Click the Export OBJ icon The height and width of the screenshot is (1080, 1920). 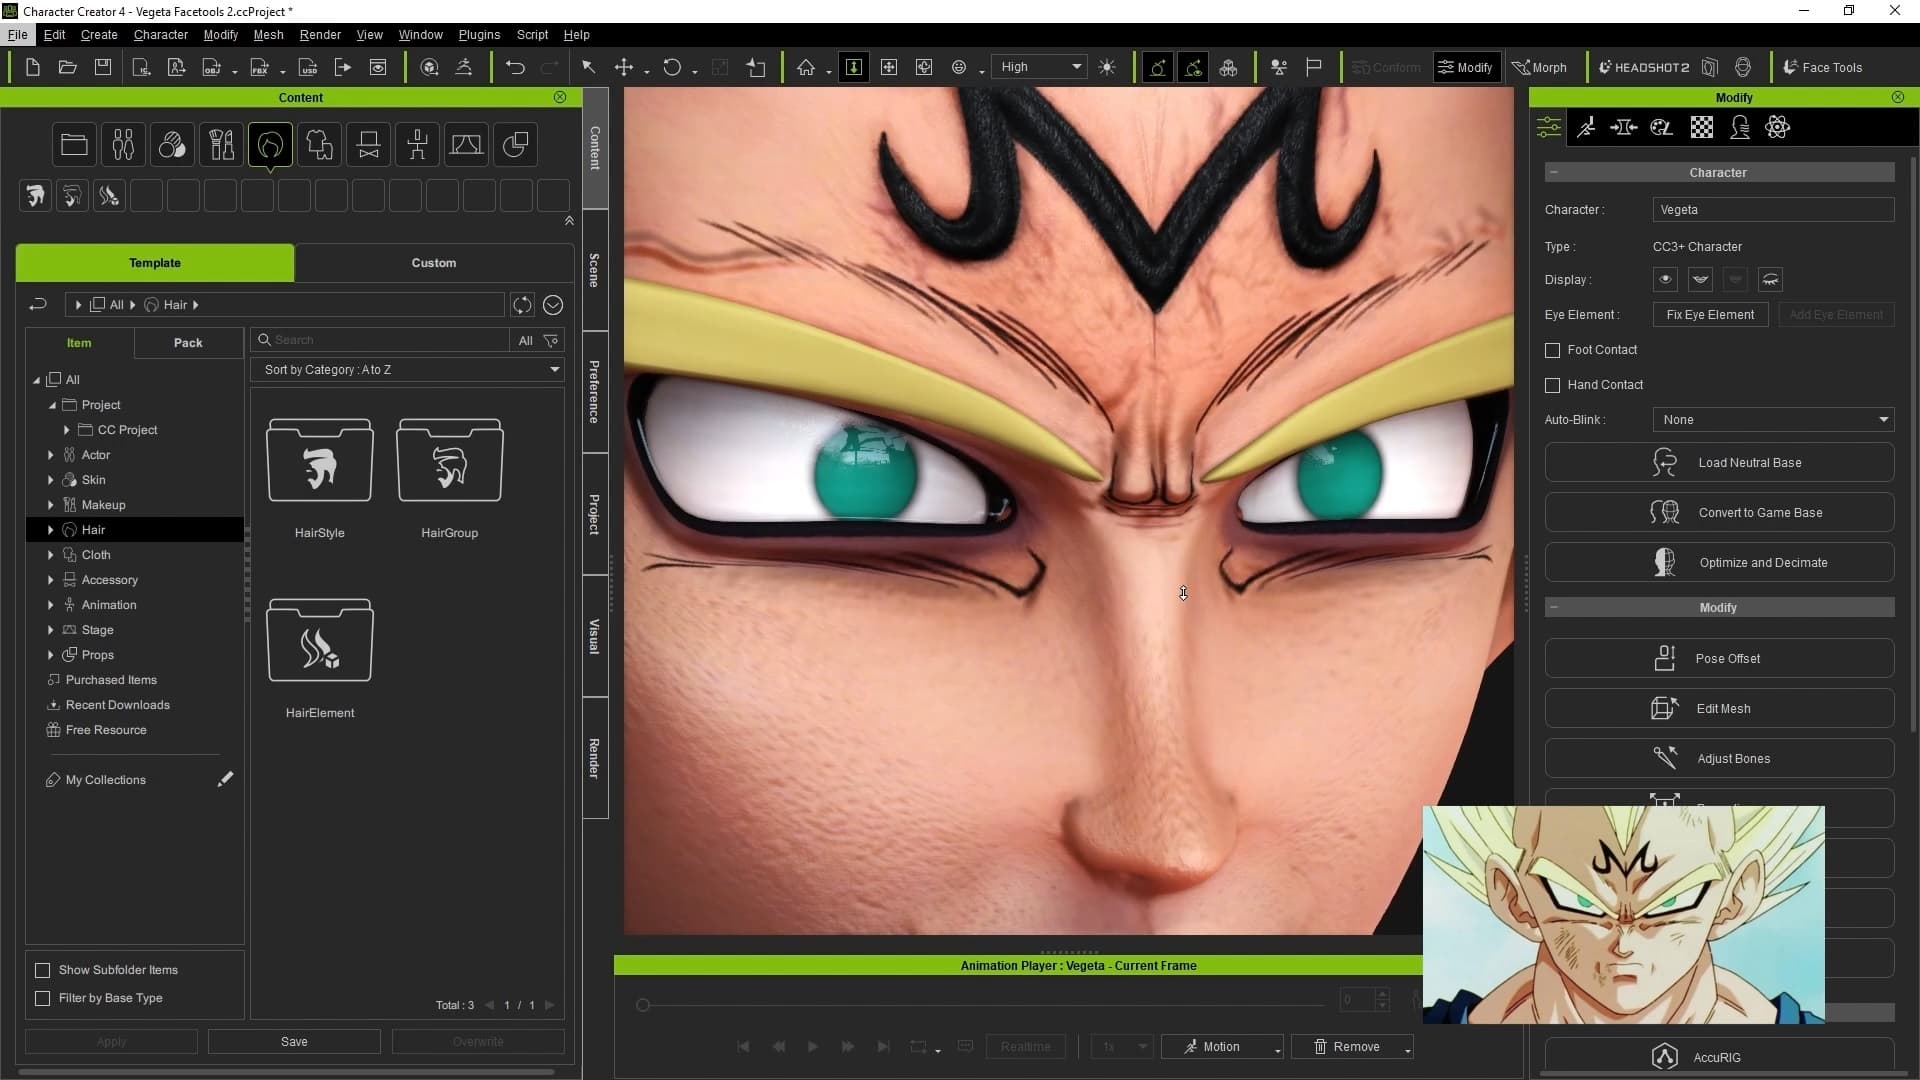[x=211, y=67]
